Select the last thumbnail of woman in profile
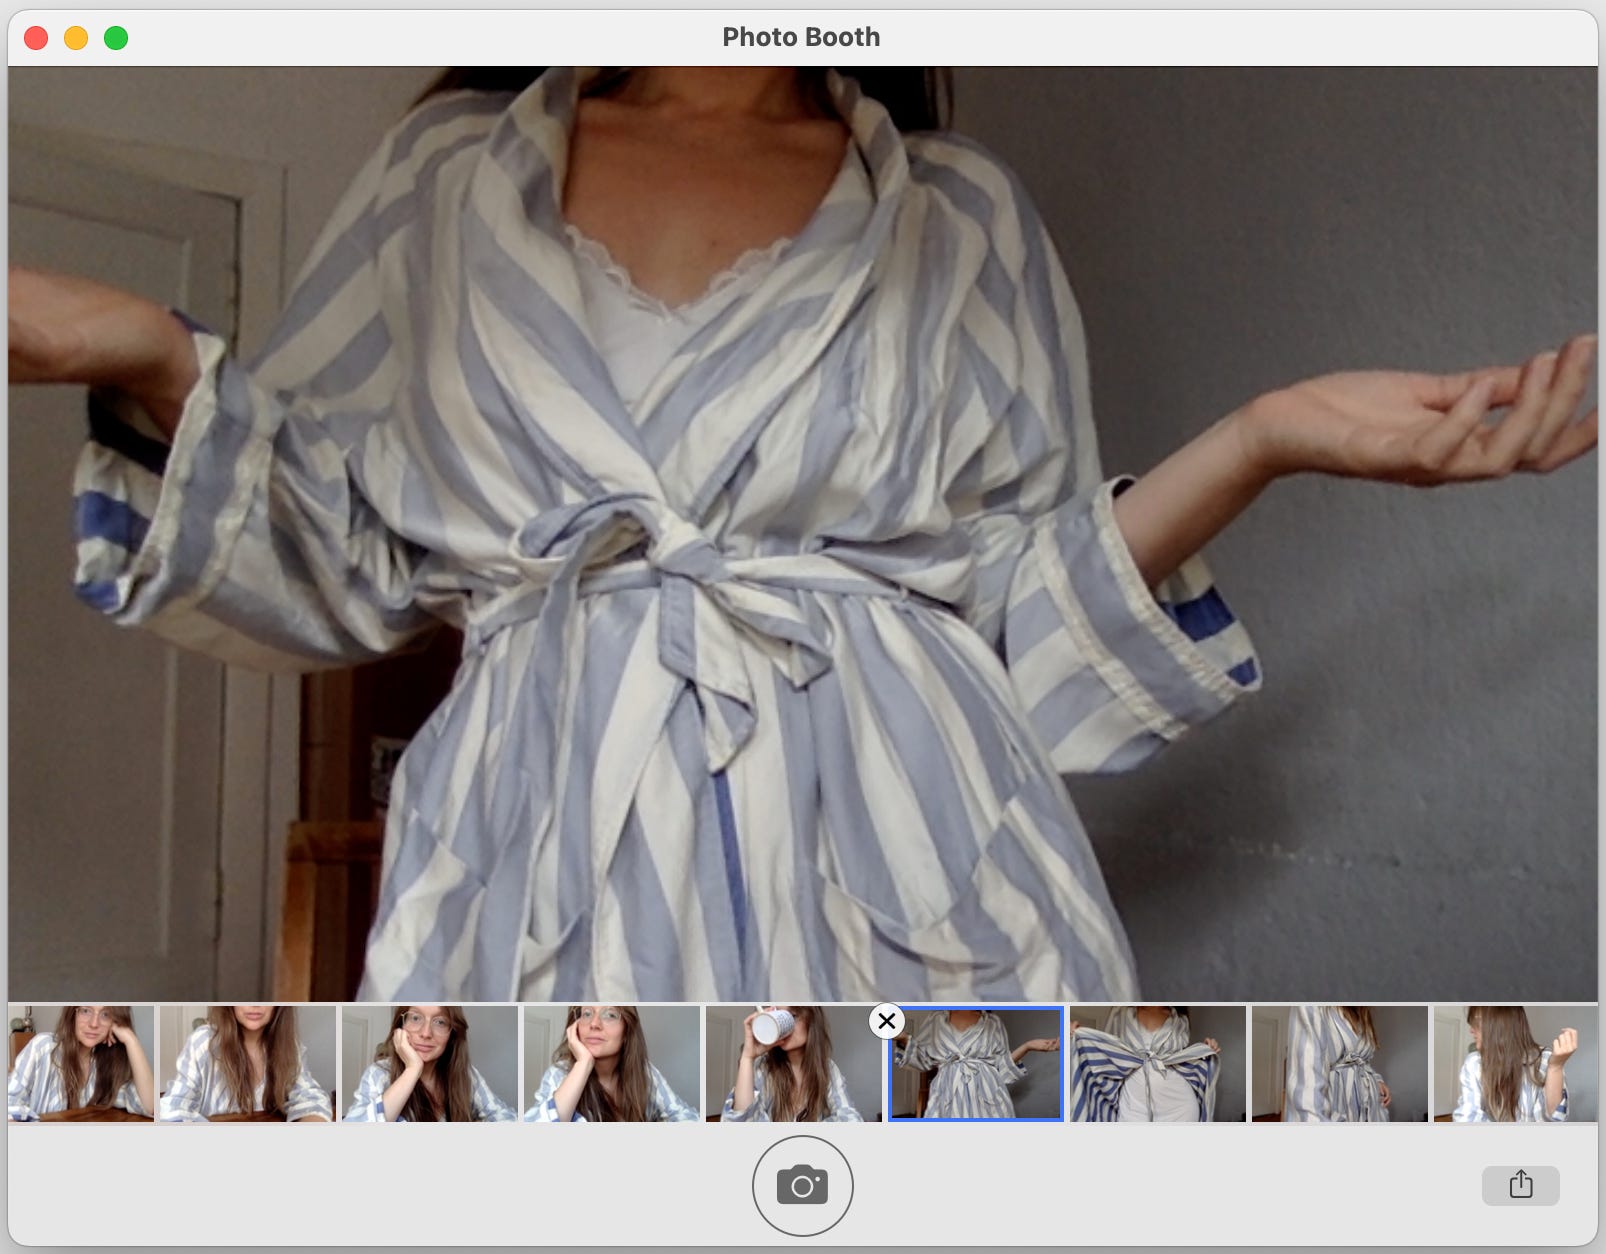The height and width of the screenshot is (1254, 1606). pyautogui.click(x=1515, y=1063)
